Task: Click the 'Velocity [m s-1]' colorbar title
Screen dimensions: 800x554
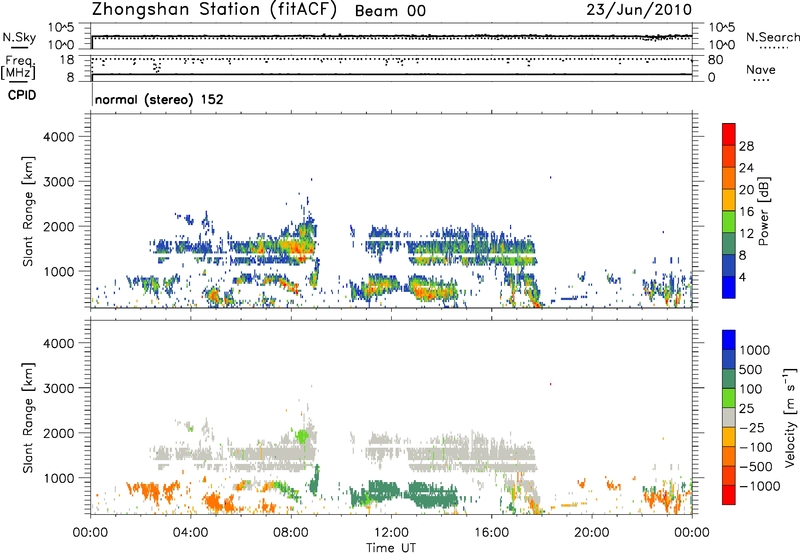Action: (790, 417)
